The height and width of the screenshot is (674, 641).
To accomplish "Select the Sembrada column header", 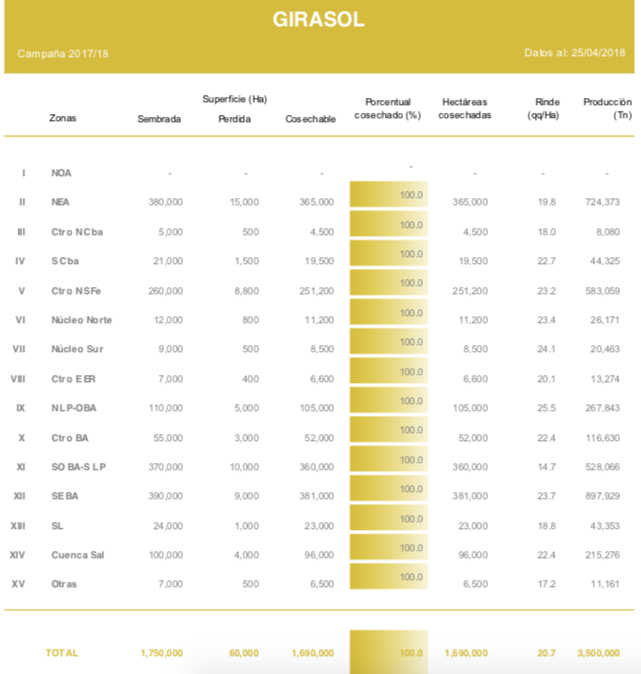I will click(x=159, y=119).
